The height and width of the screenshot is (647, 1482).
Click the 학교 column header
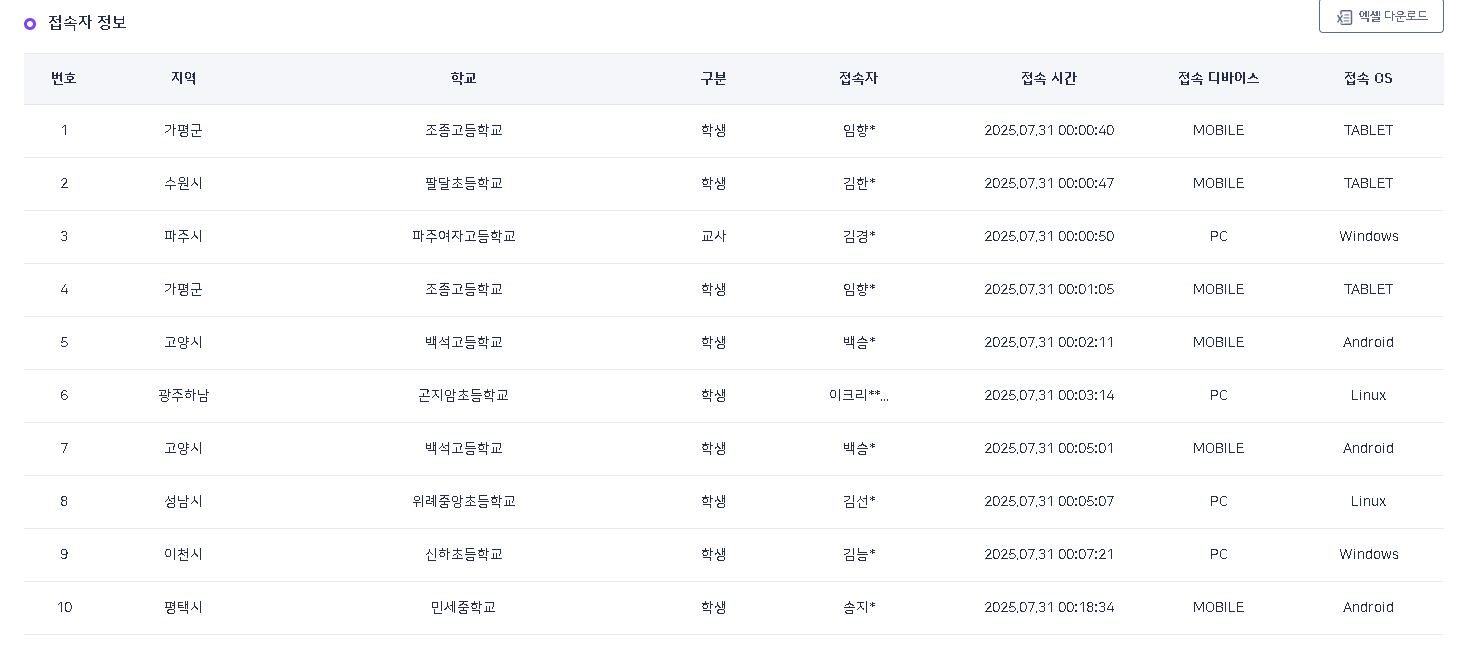pyautogui.click(x=463, y=79)
